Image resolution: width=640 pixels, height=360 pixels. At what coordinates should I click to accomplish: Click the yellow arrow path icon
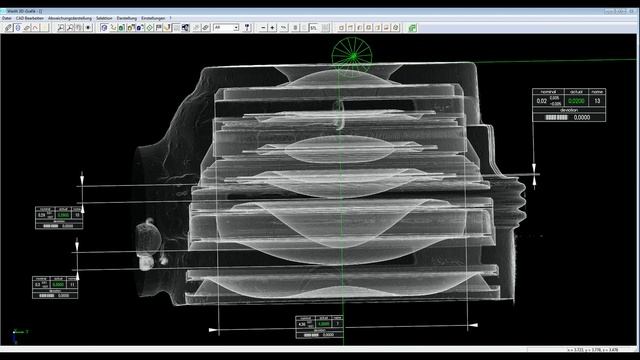click(x=113, y=28)
